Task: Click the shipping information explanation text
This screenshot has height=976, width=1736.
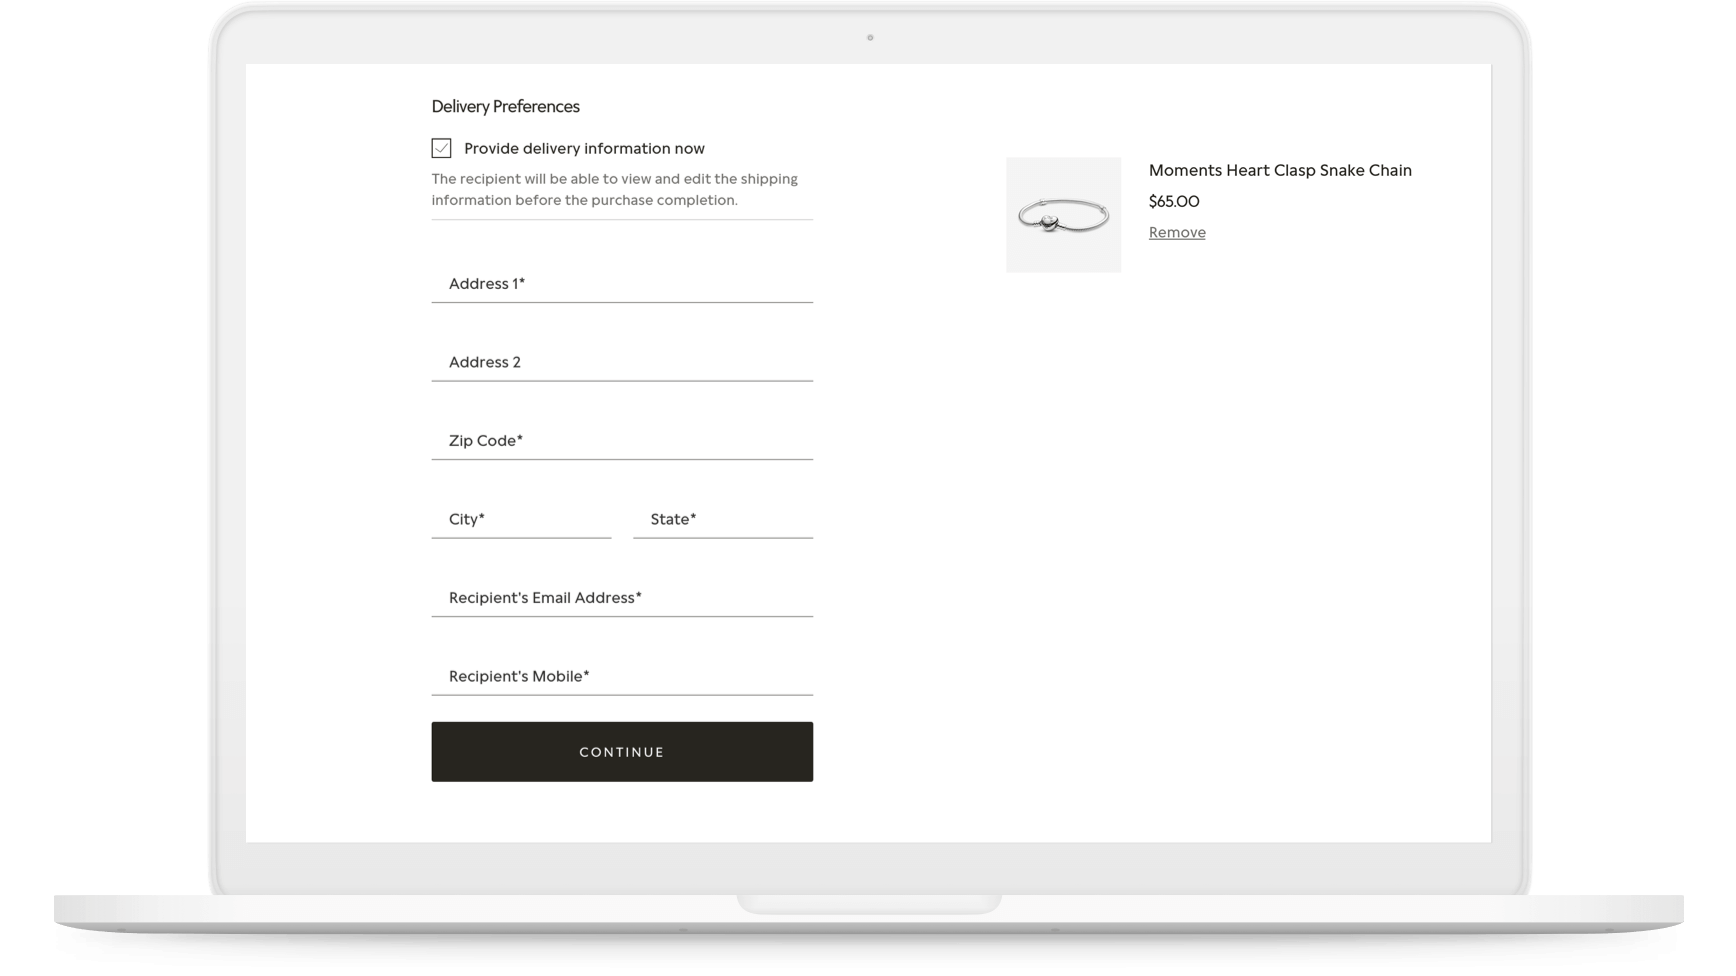Action: click(x=613, y=189)
